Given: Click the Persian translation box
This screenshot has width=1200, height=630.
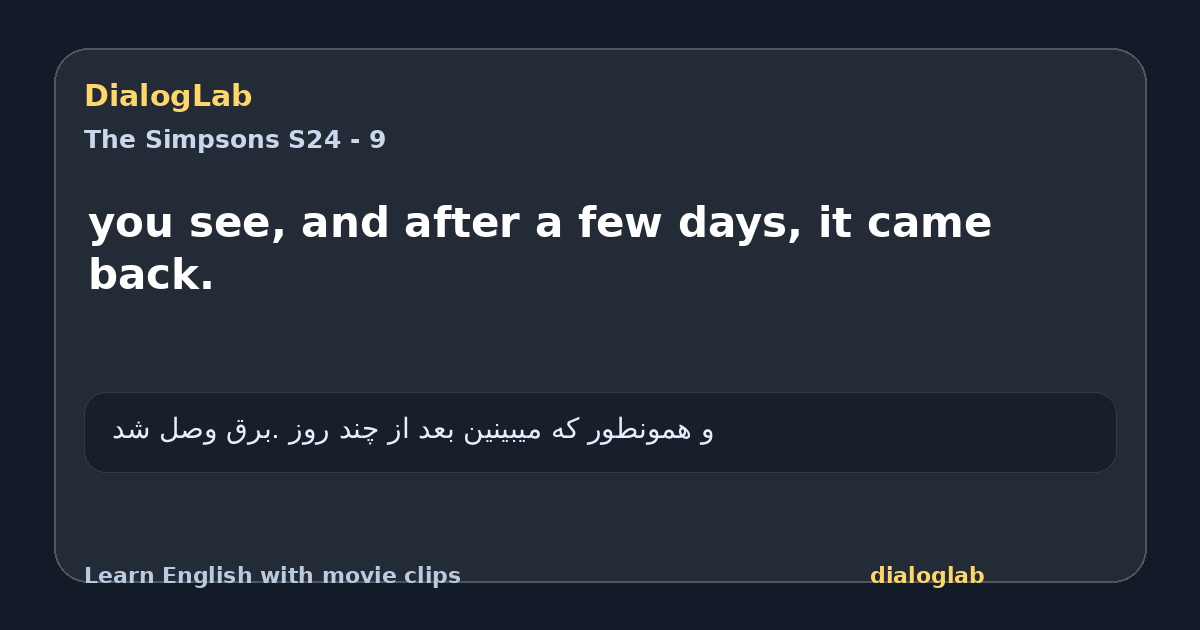Looking at the screenshot, I should (600, 432).
